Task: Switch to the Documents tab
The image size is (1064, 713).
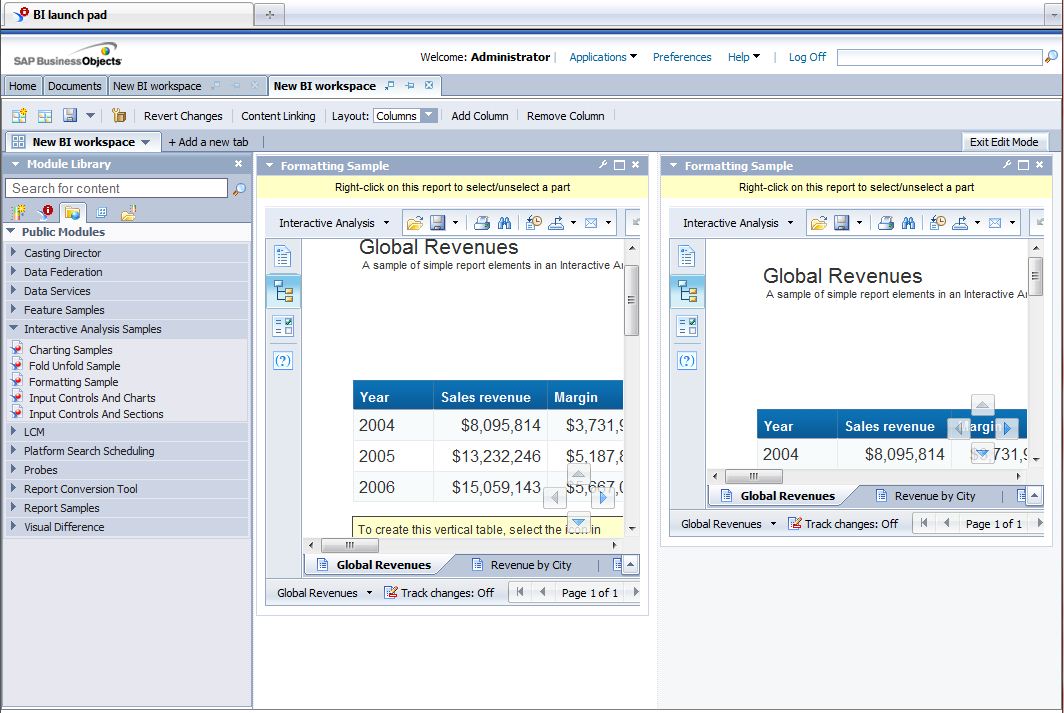Action: pos(74,86)
